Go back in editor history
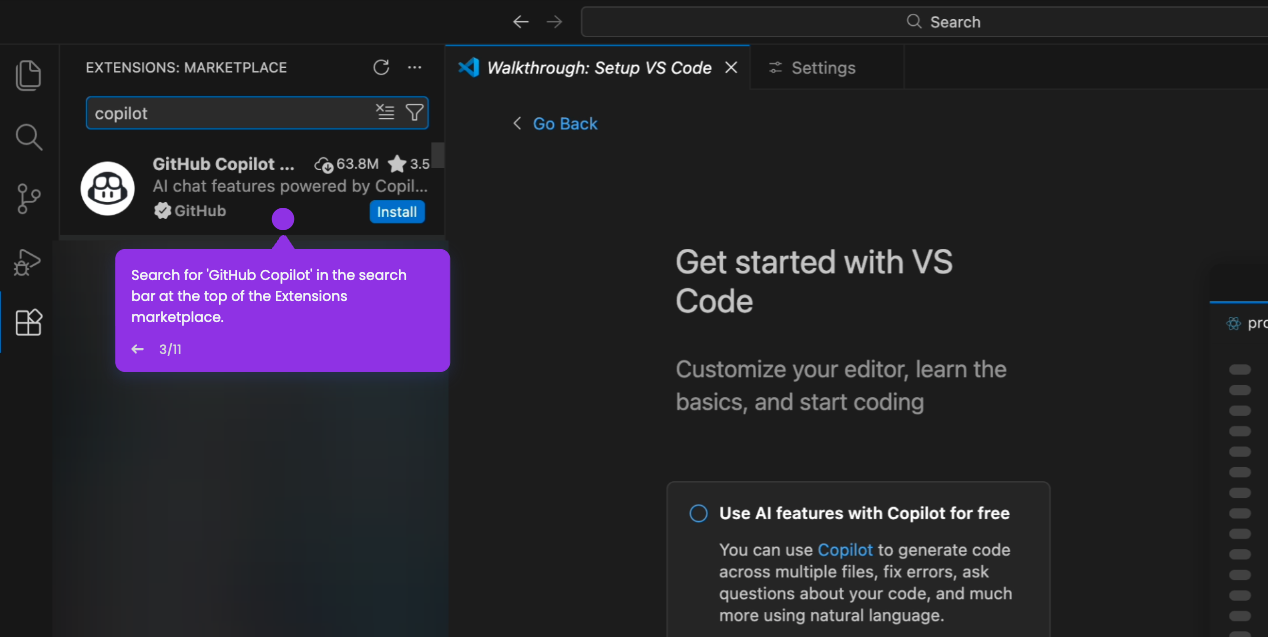The height and width of the screenshot is (637, 1268). [520, 21]
